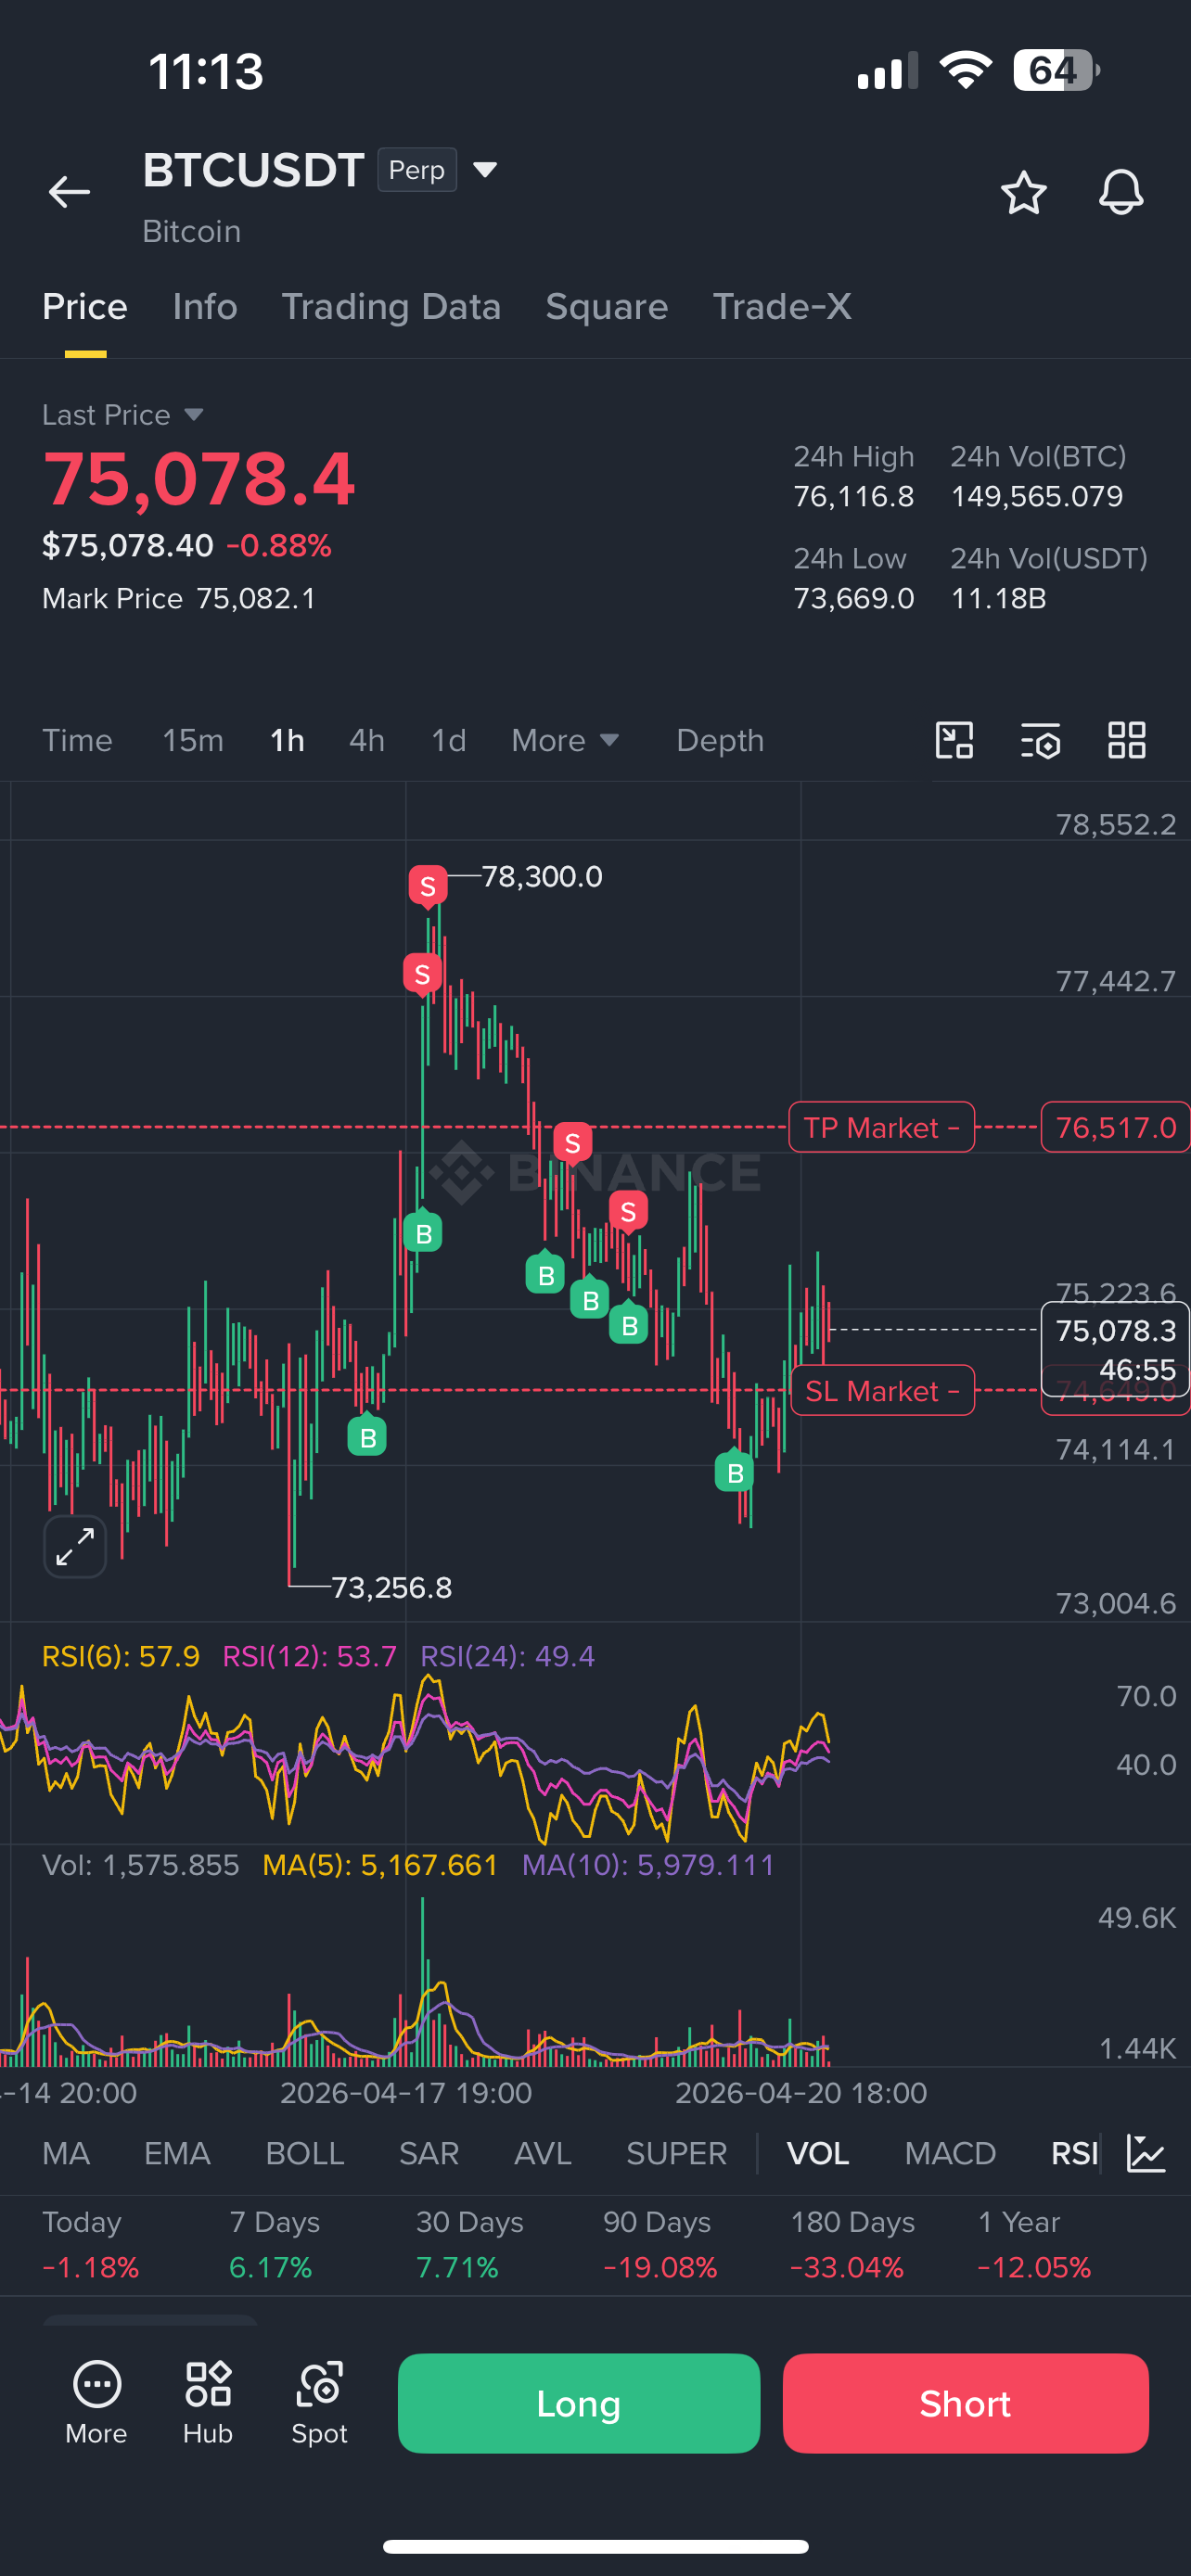Image resolution: width=1191 pixels, height=2576 pixels.
Task: Open the Square tab
Action: [607, 307]
